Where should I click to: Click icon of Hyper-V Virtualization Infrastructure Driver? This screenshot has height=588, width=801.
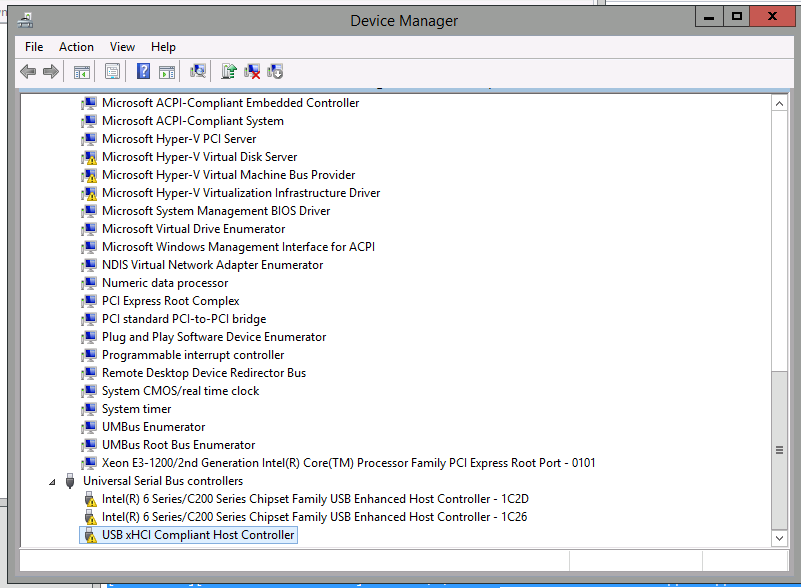click(x=89, y=193)
